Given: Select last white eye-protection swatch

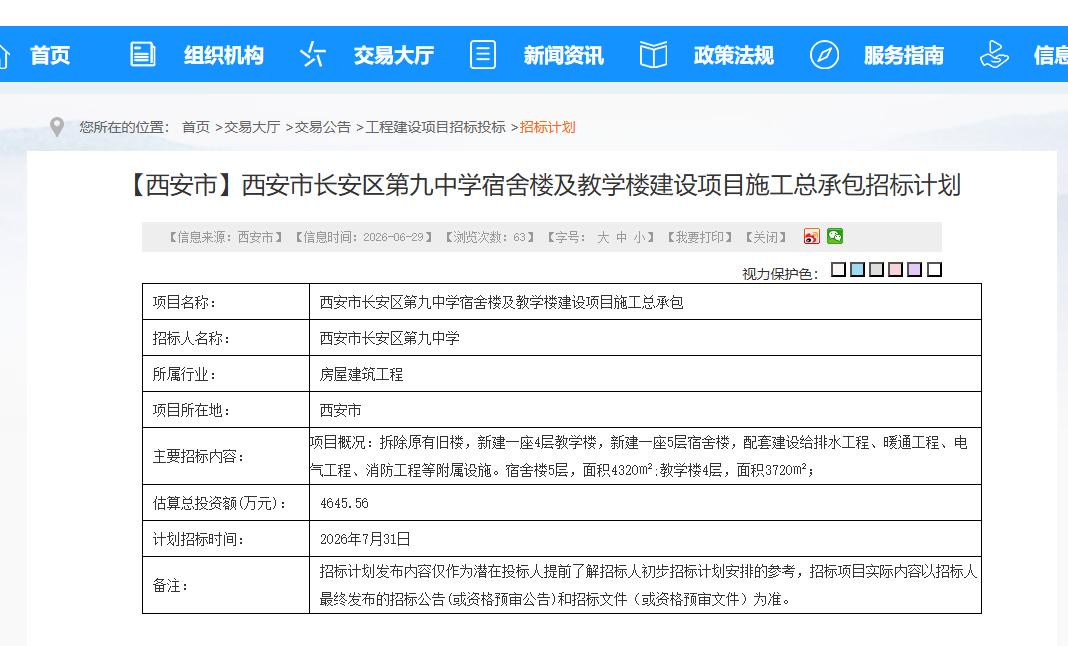Looking at the screenshot, I should (934, 270).
